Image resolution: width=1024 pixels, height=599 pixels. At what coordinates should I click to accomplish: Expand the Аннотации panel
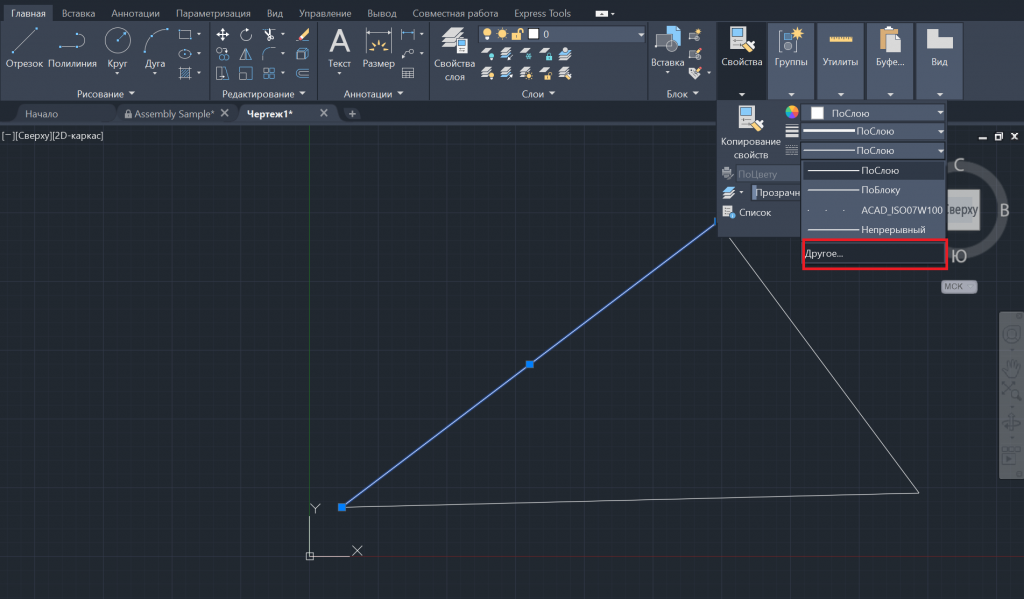(x=374, y=94)
